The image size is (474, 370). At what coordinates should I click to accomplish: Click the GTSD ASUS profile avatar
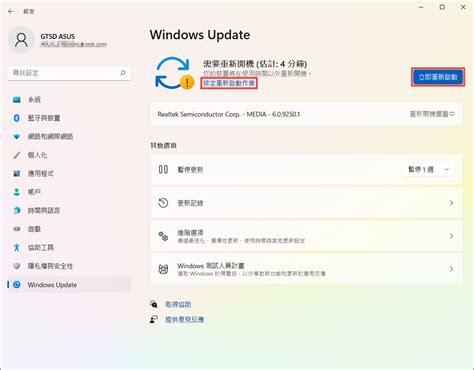[21, 40]
